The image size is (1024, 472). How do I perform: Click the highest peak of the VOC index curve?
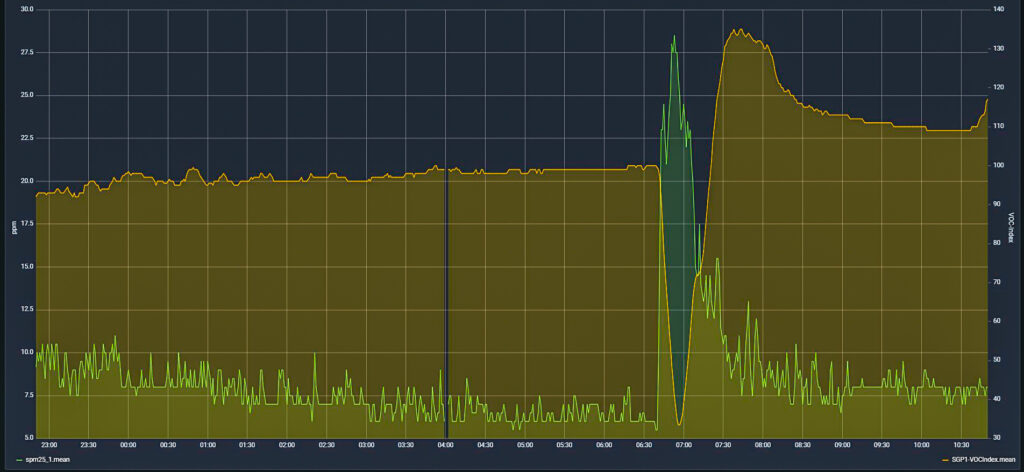coord(736,30)
